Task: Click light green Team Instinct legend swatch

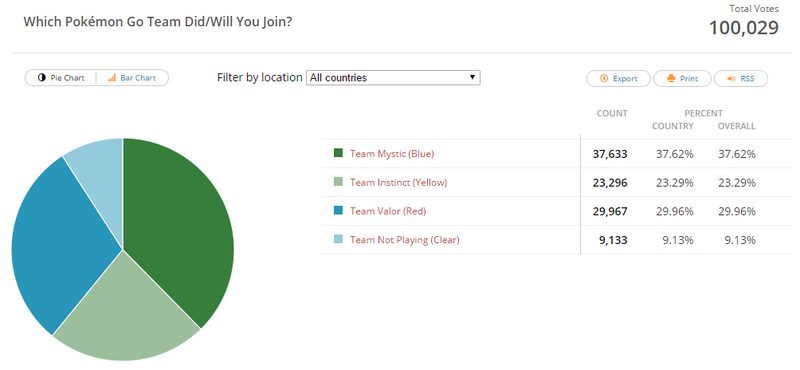Action: point(338,182)
